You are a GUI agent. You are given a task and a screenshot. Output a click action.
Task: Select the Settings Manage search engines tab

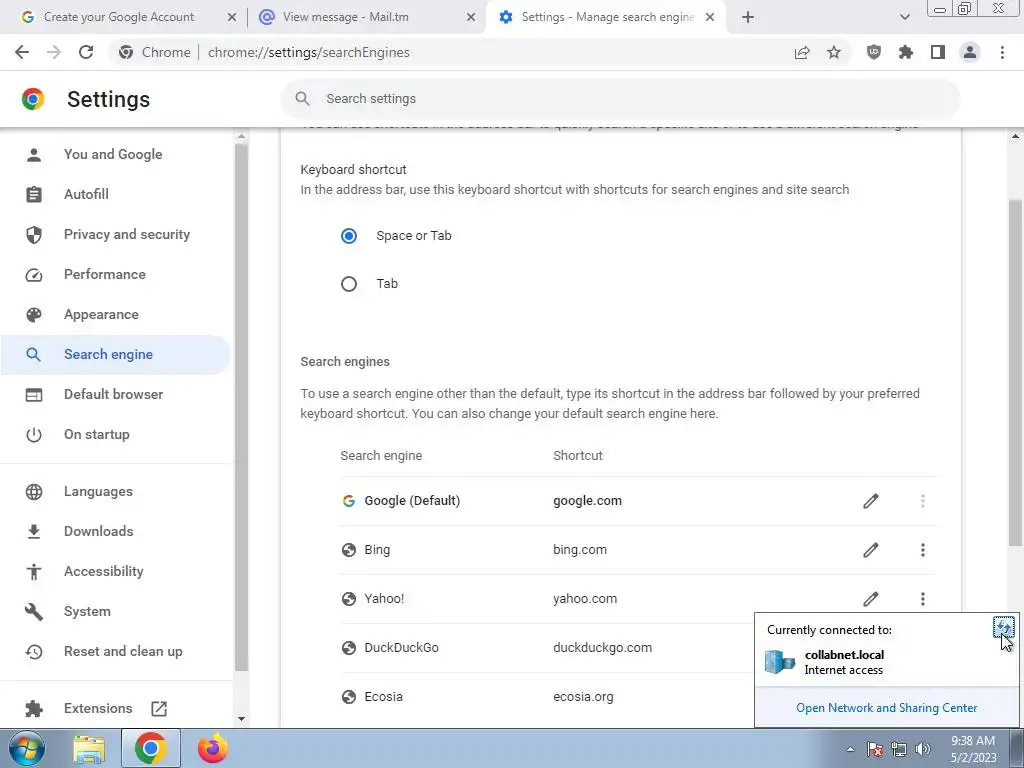pyautogui.click(x=607, y=17)
